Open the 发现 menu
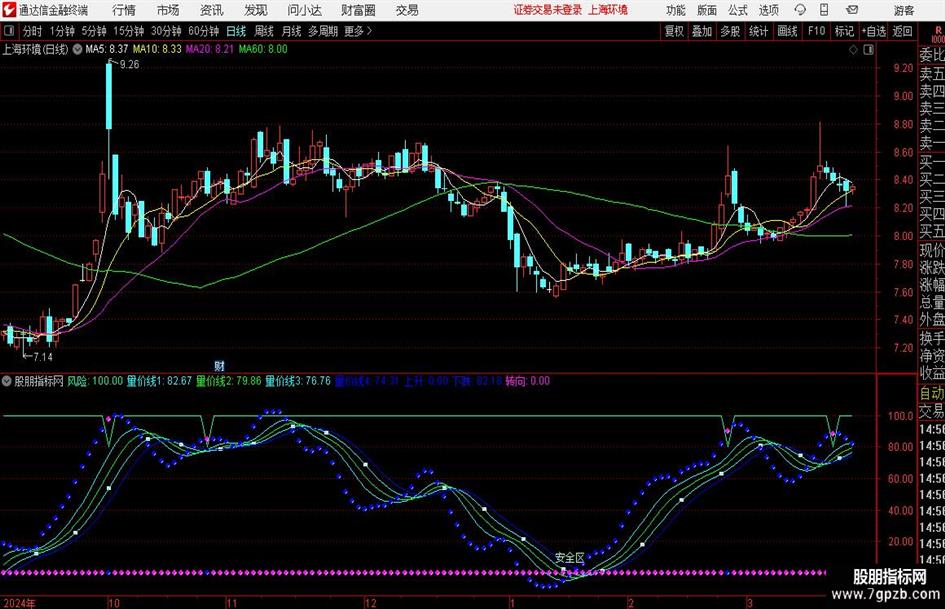The image size is (945, 609). pos(256,10)
